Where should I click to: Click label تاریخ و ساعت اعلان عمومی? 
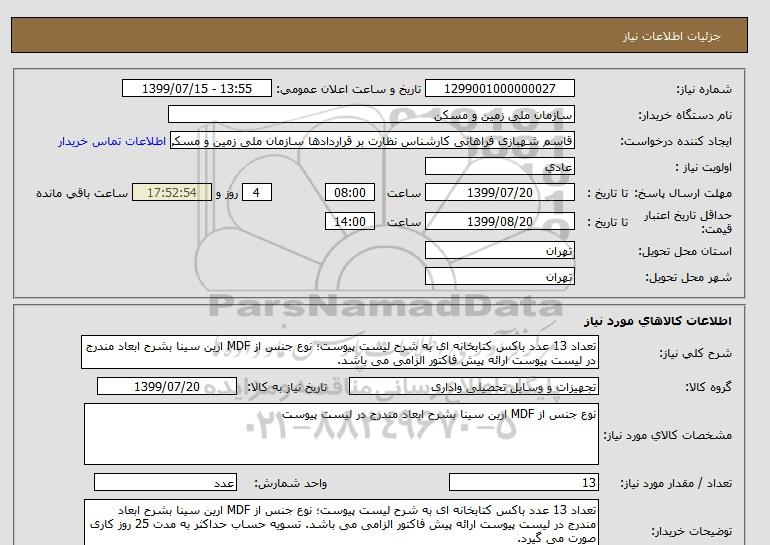pyautogui.click(x=349, y=89)
